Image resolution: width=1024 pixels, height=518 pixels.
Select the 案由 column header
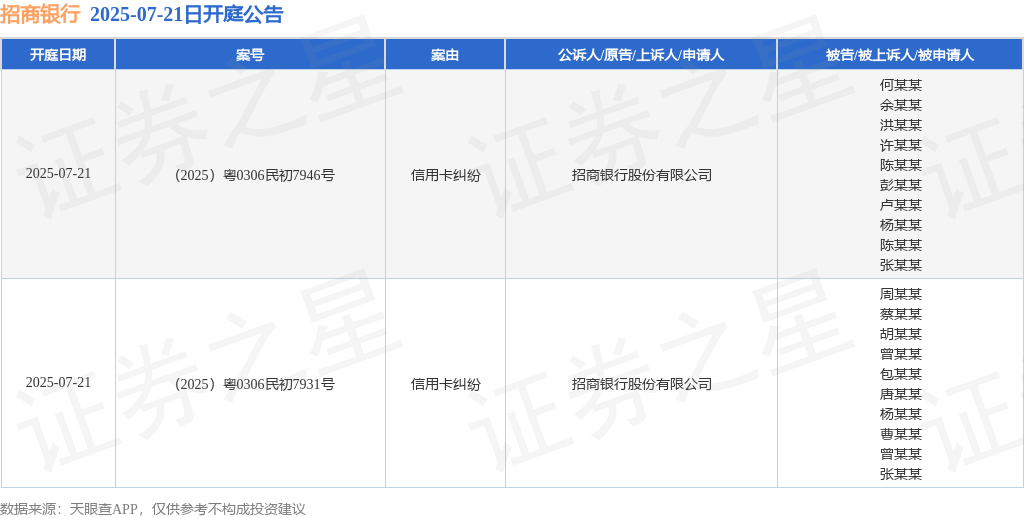[445, 55]
